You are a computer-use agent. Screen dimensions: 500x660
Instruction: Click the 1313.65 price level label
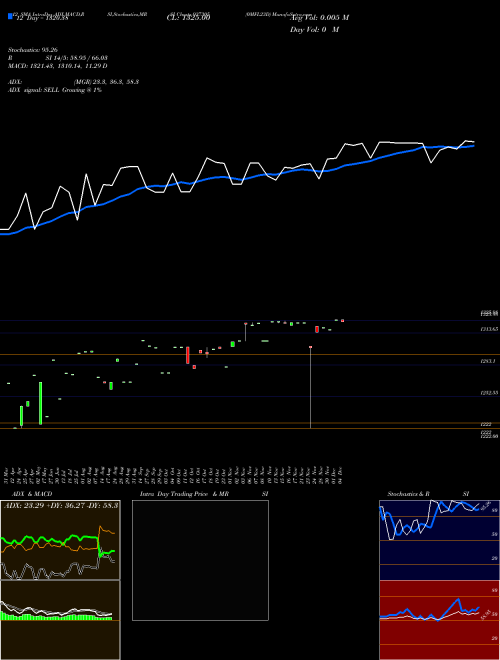pyautogui.click(x=490, y=329)
